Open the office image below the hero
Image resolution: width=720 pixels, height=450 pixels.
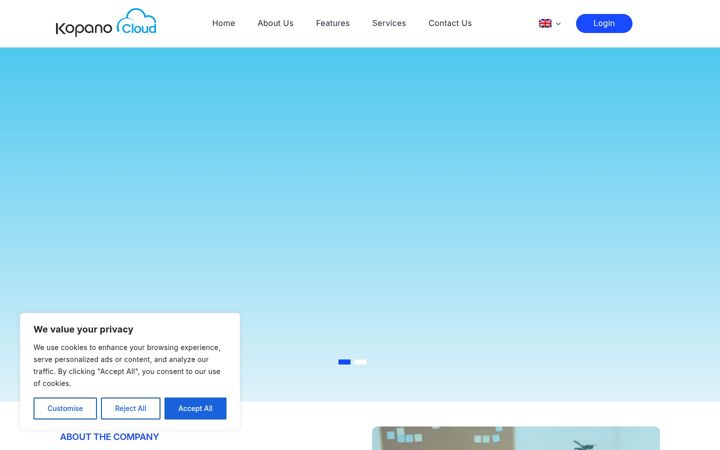(516, 438)
